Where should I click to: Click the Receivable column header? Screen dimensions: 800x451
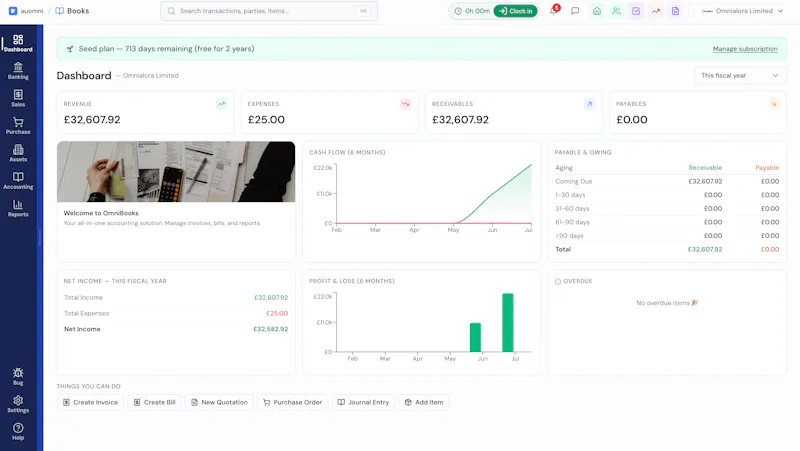tap(705, 167)
